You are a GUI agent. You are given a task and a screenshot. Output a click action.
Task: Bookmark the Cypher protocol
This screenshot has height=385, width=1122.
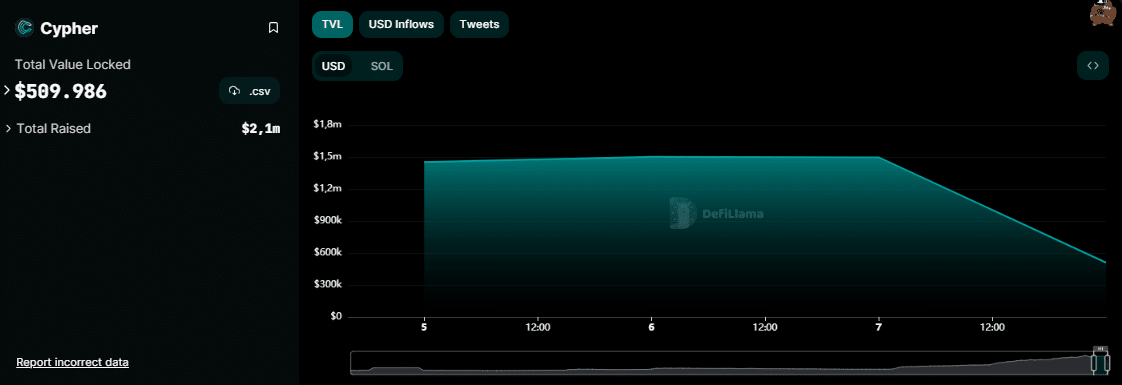[273, 28]
